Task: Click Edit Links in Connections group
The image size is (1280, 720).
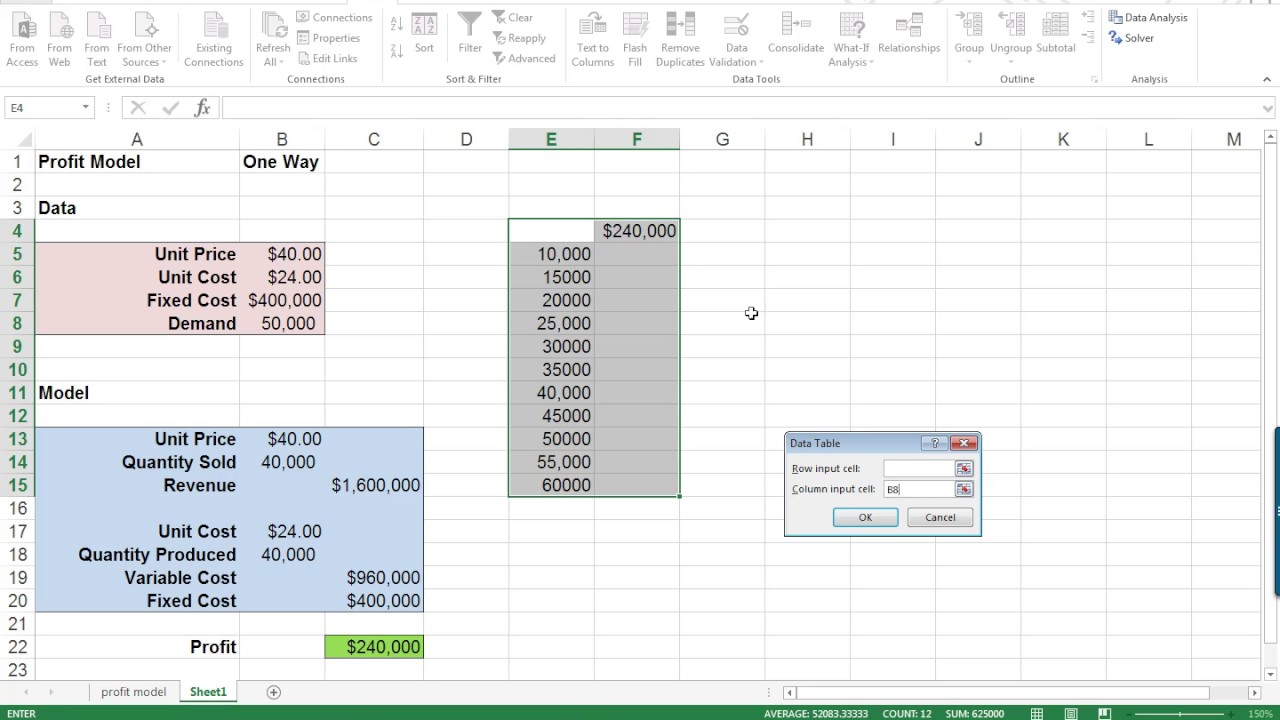Action: pos(326,58)
